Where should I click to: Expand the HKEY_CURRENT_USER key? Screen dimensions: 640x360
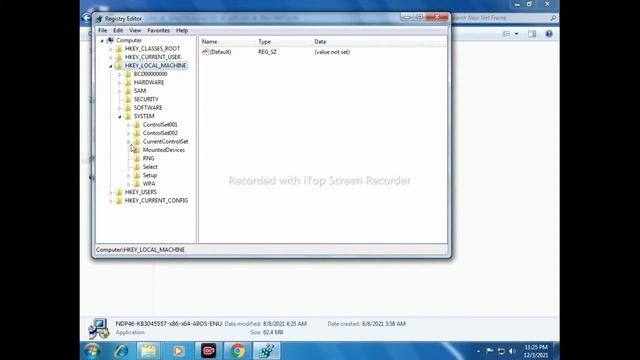[111, 57]
